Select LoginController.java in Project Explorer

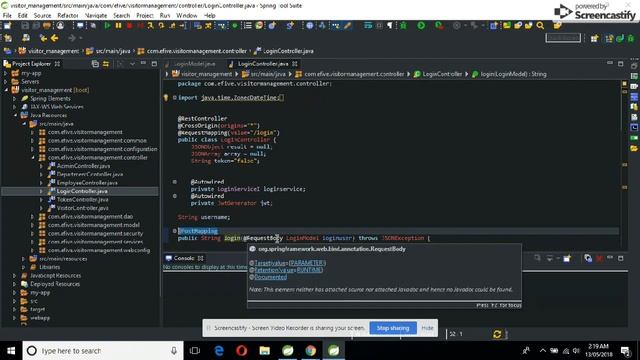pos(82,191)
